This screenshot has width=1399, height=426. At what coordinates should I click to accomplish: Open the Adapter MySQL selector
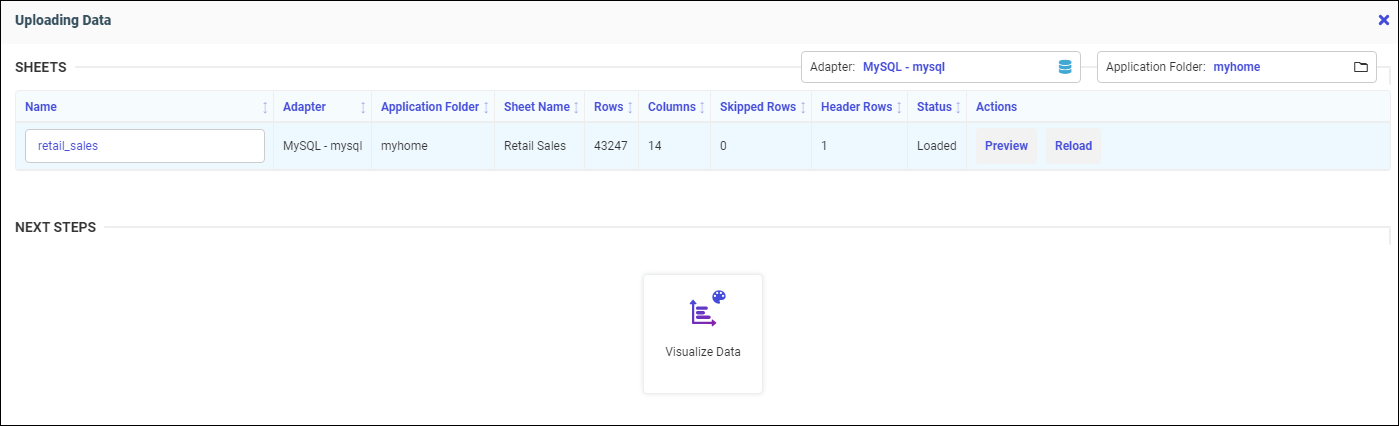coord(940,67)
